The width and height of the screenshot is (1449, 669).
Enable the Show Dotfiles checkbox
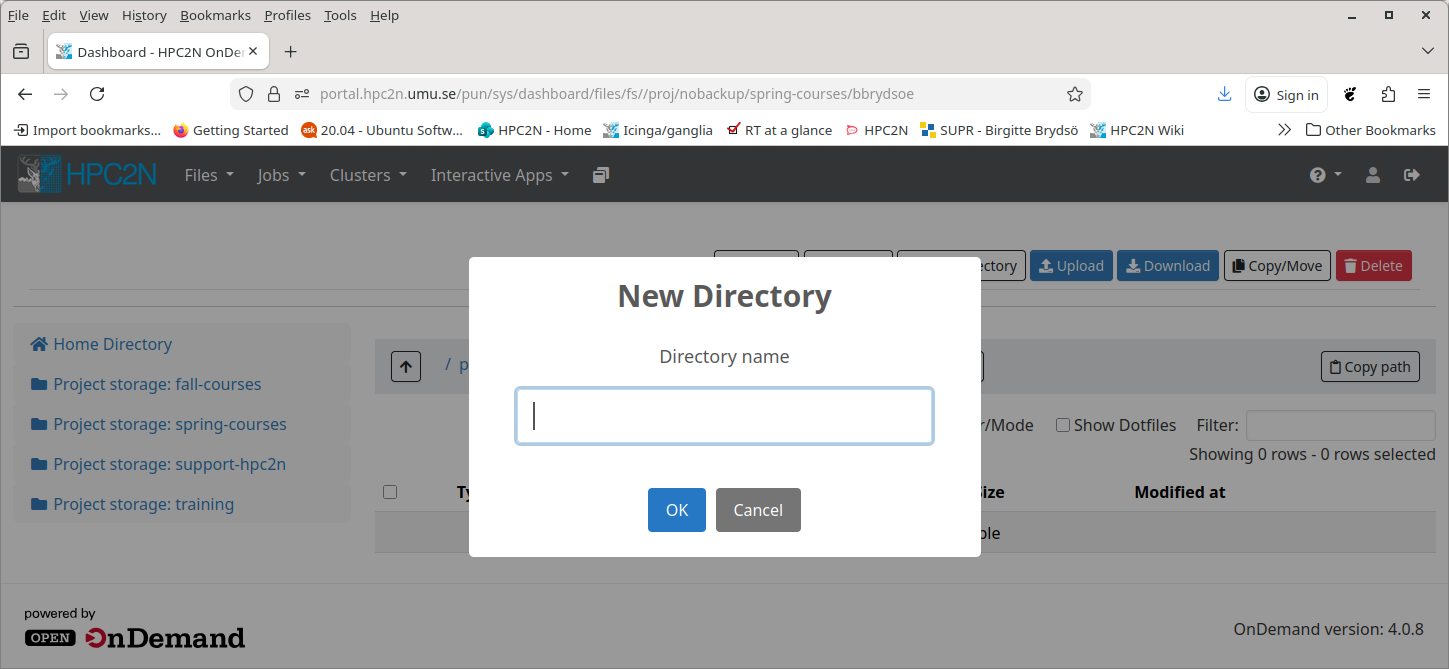click(x=1062, y=425)
